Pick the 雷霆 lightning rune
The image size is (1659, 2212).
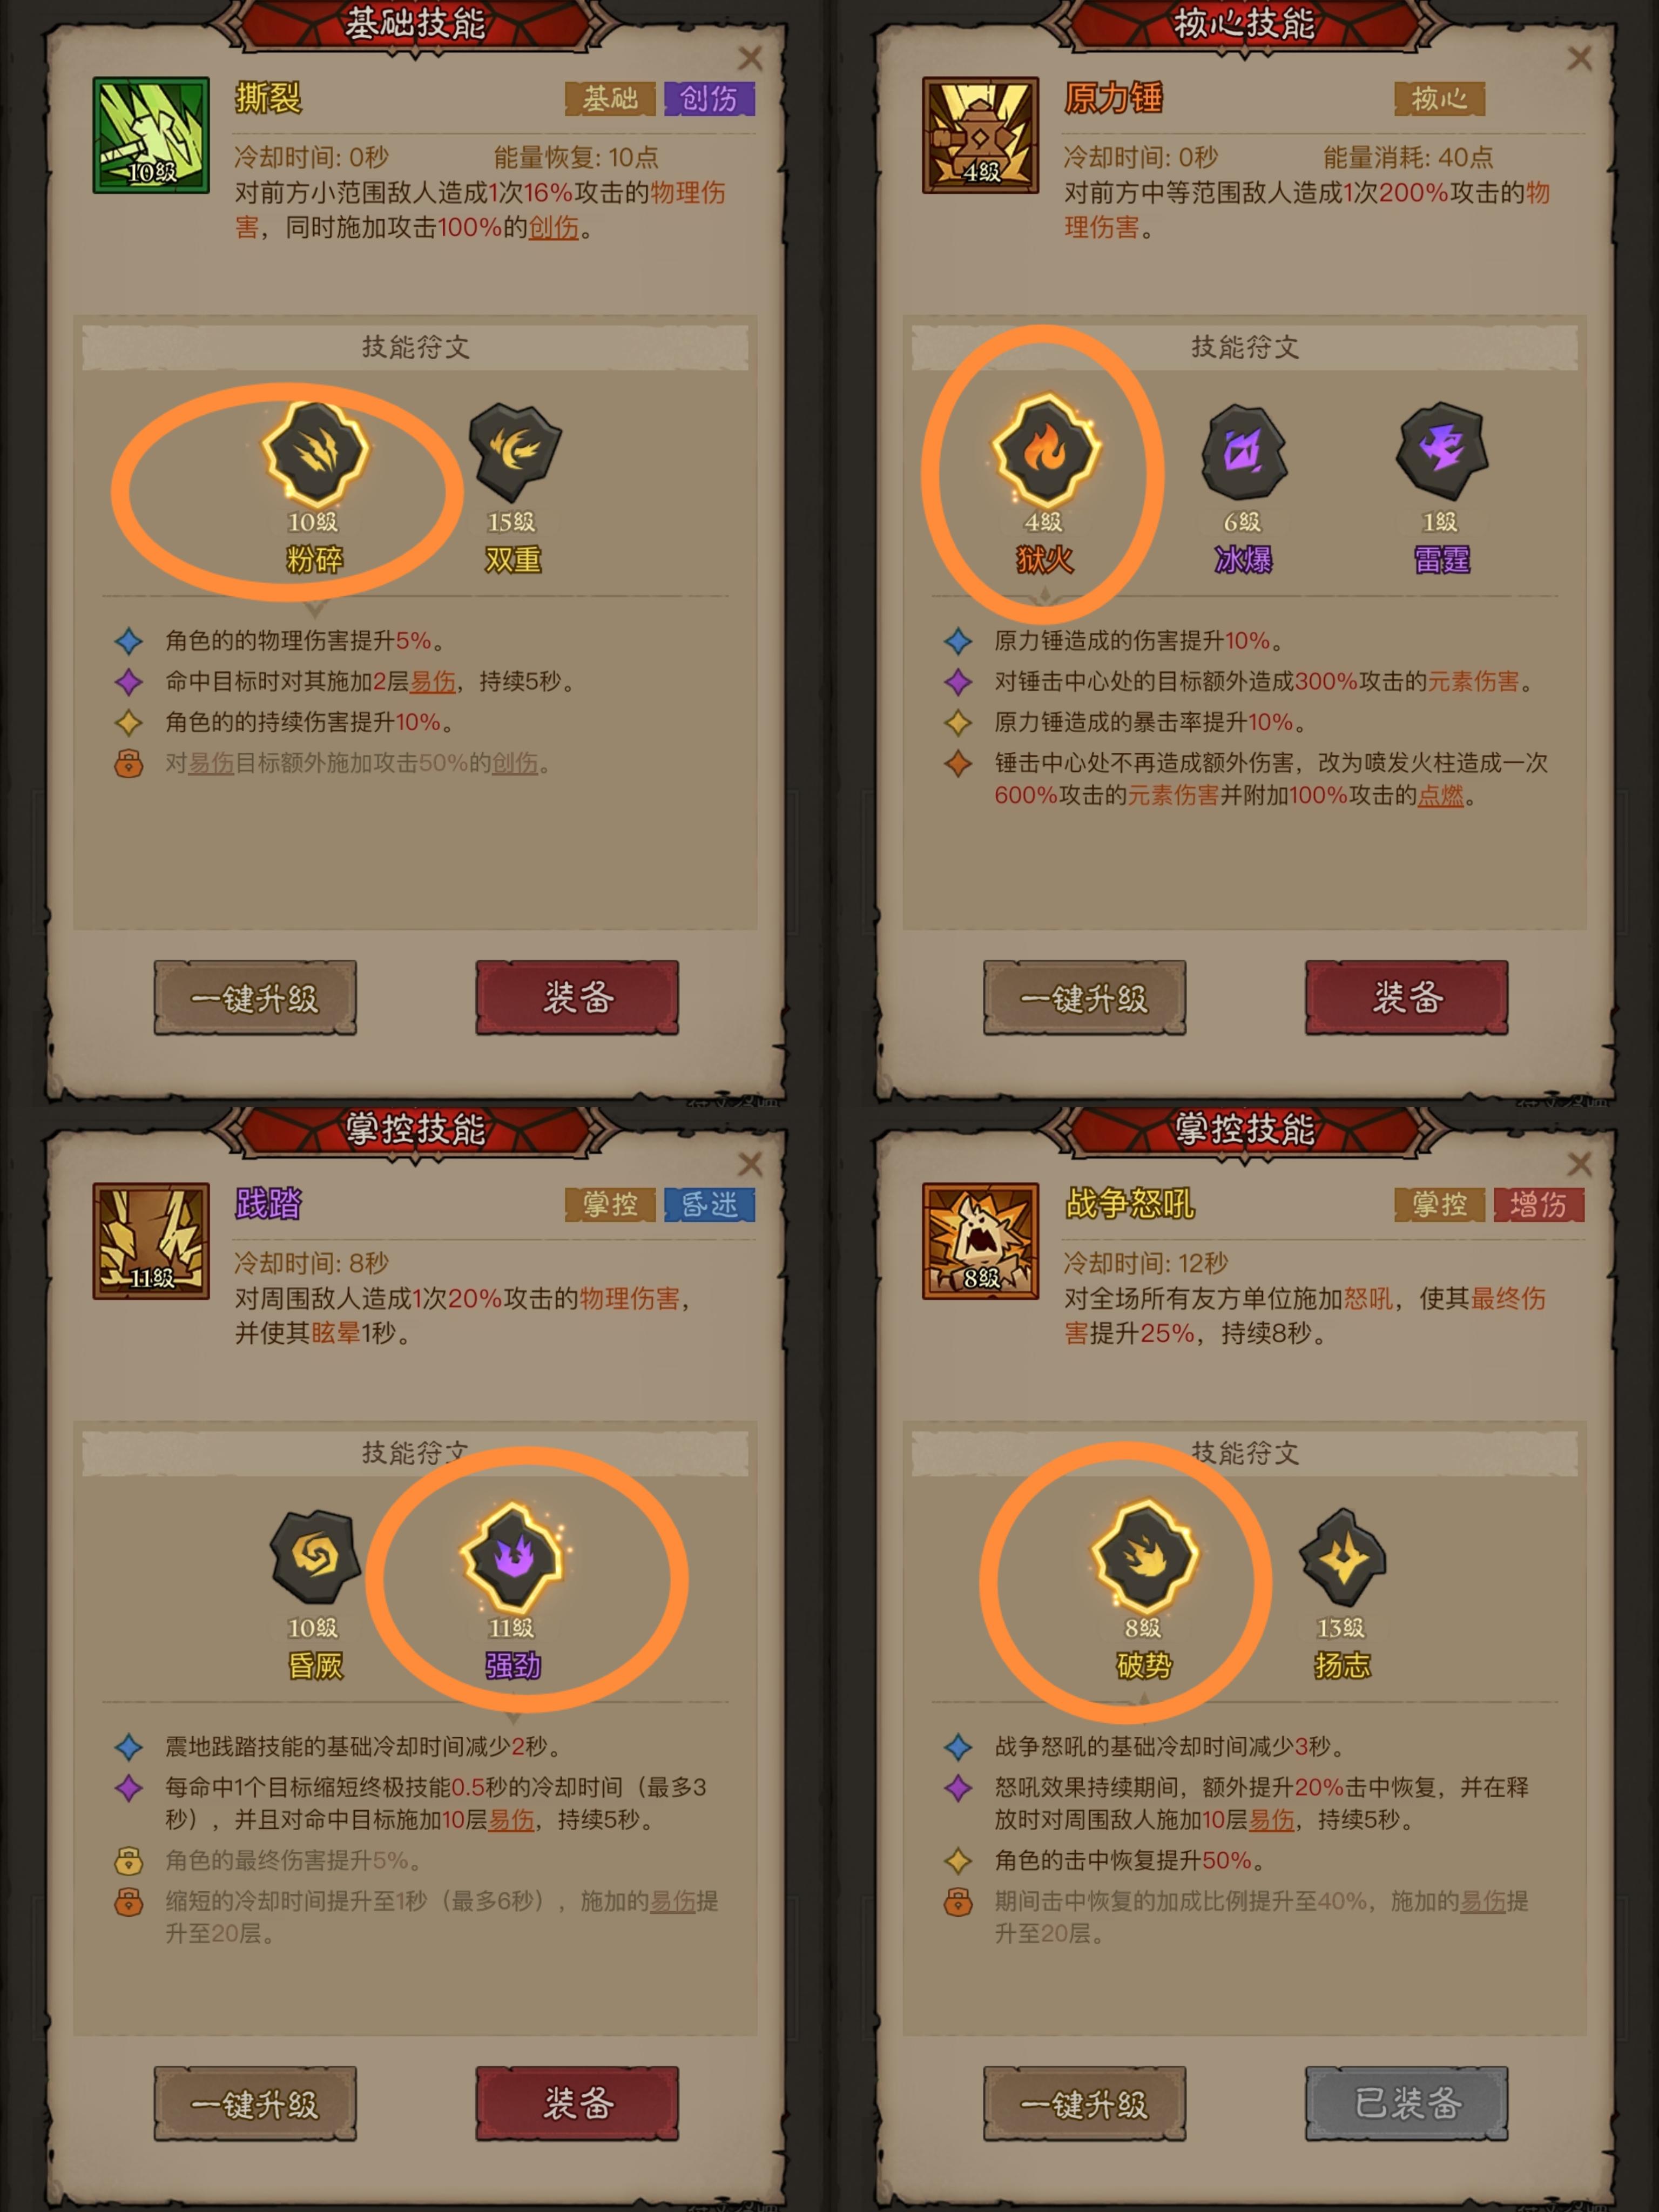tap(1442, 452)
